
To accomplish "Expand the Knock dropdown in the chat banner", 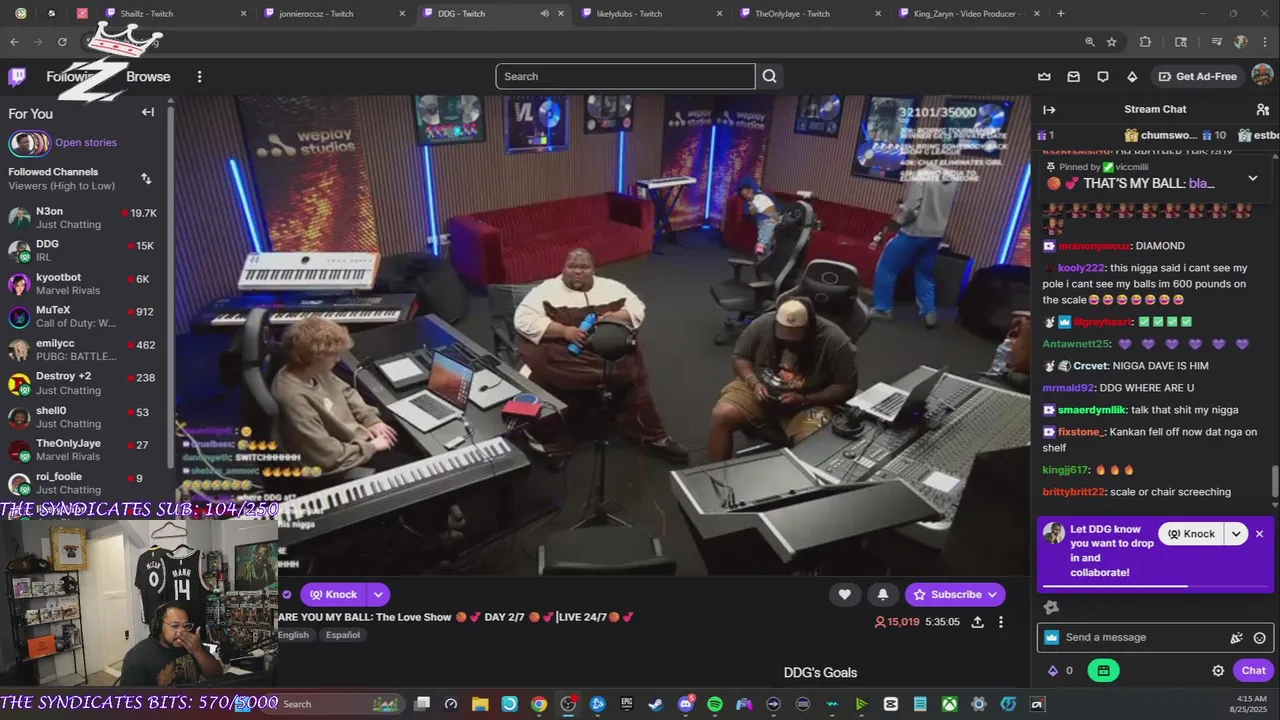I will click(1236, 534).
